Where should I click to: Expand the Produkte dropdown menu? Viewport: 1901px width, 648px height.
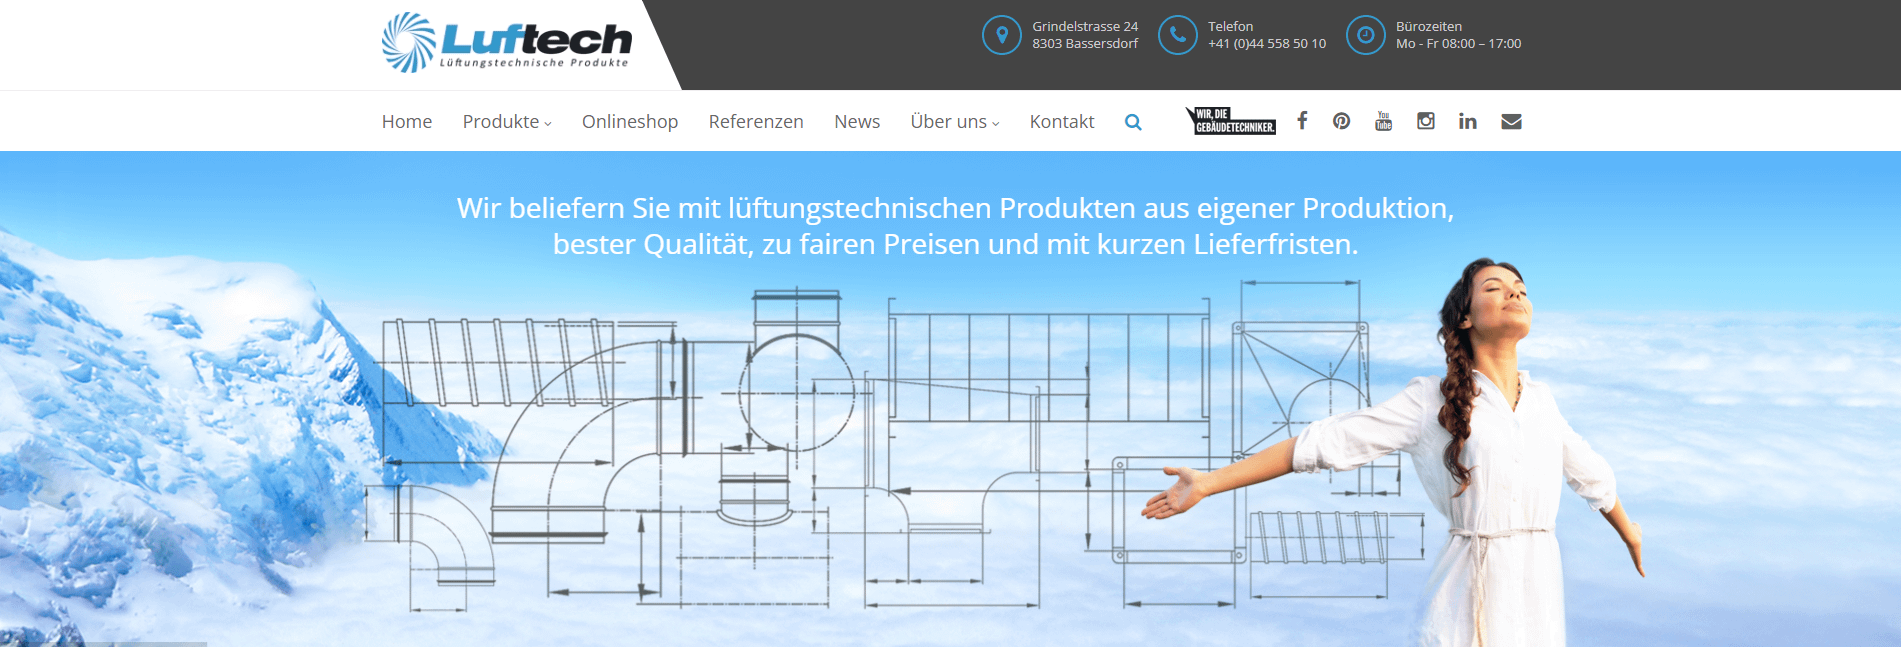point(507,122)
